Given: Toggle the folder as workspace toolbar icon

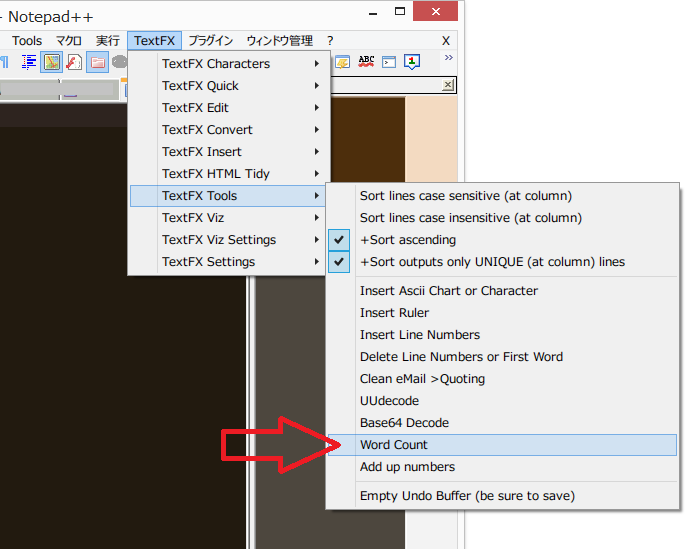Looking at the screenshot, I should tap(97, 62).
